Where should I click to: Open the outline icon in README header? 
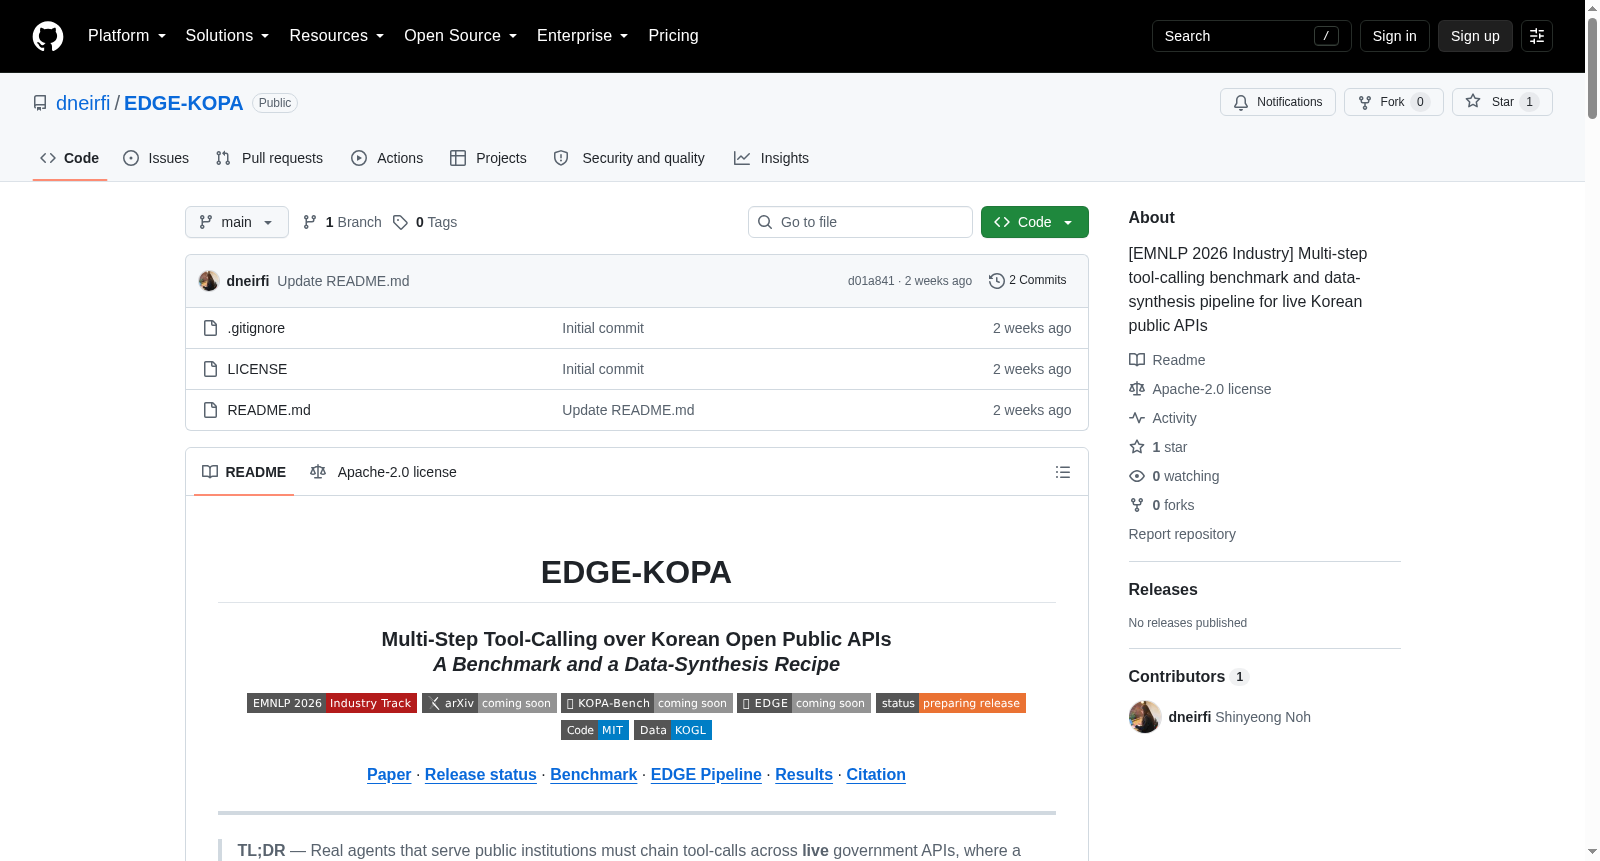coord(1063,472)
